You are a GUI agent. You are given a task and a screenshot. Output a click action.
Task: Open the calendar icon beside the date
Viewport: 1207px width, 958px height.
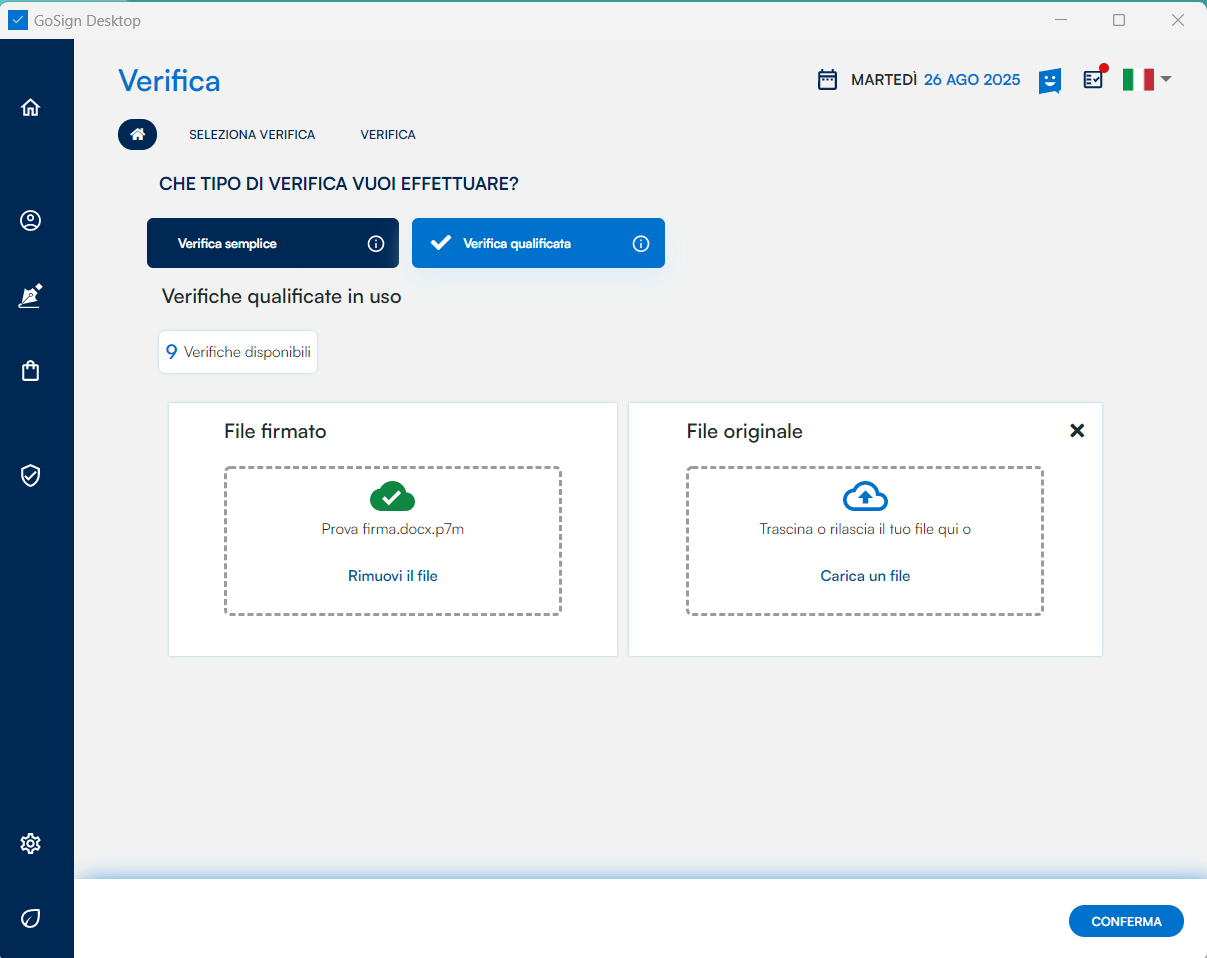(x=827, y=80)
